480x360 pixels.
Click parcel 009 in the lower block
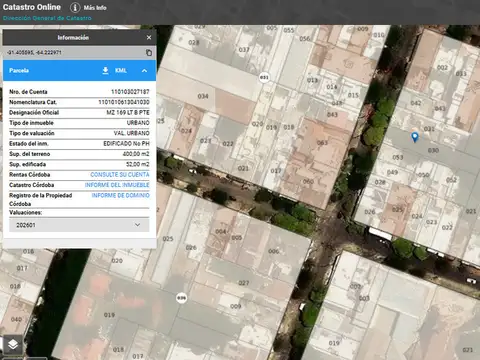(x=235, y=306)
